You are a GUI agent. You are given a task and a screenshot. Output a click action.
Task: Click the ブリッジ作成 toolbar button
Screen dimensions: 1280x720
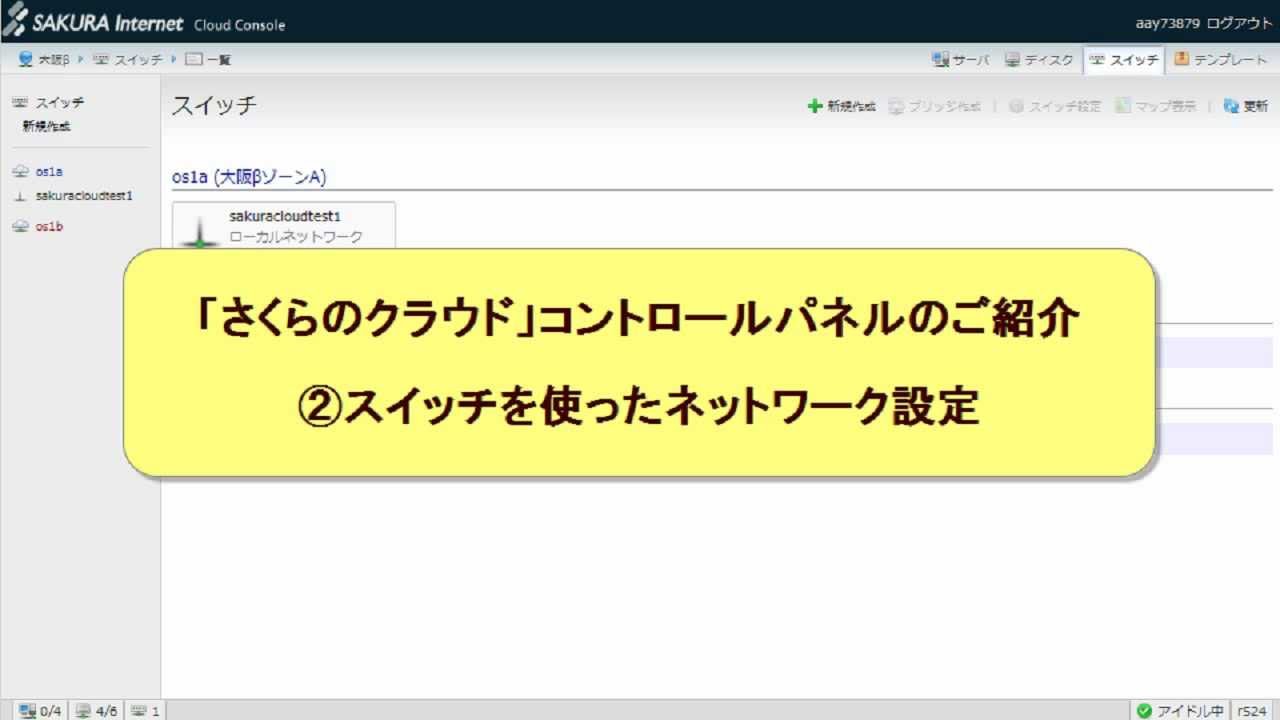[935, 106]
